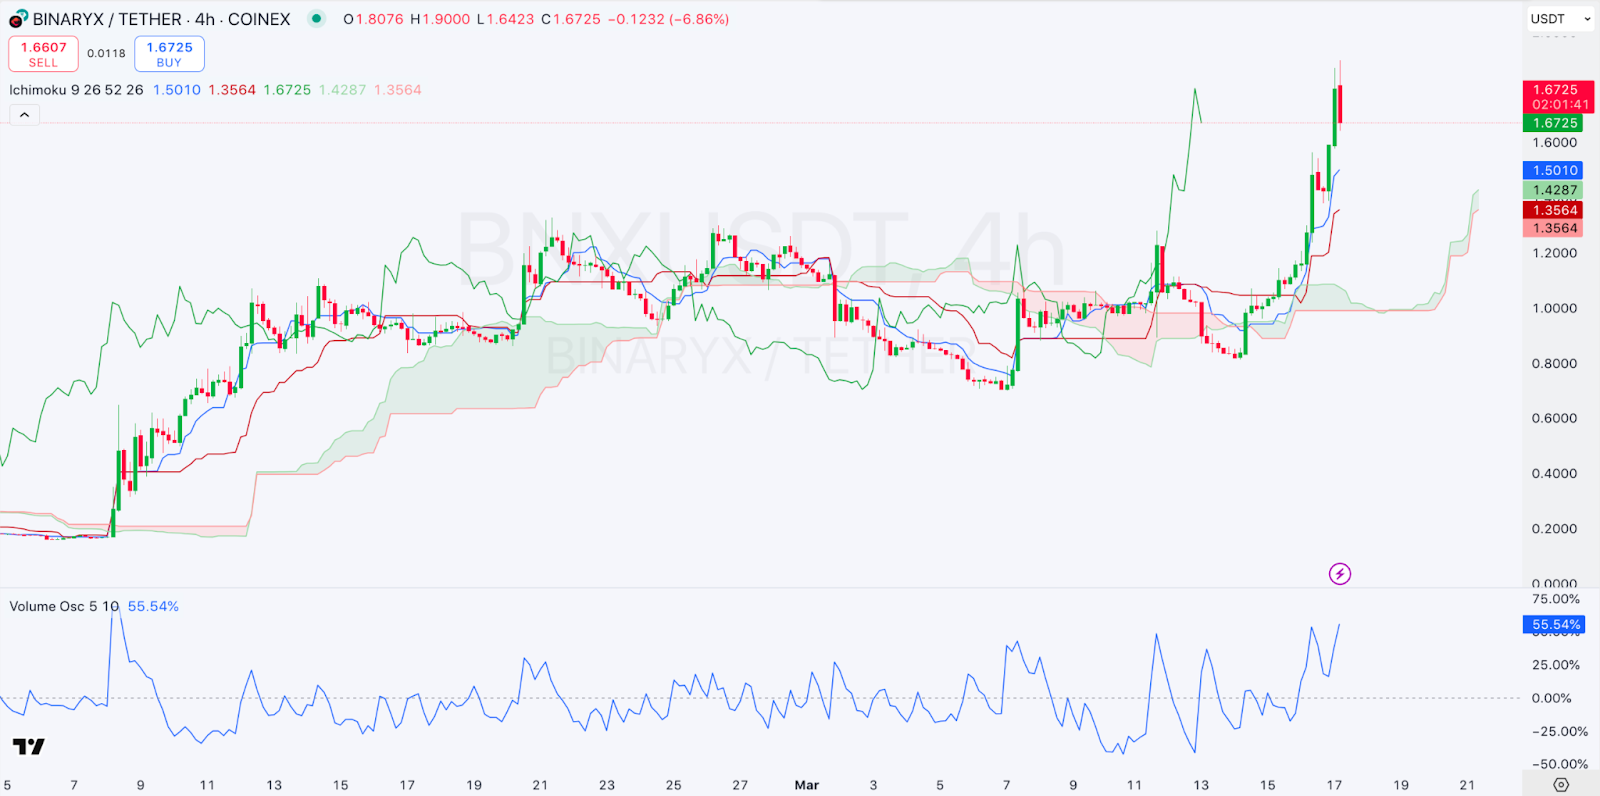Click the H1.9000 high value
Image resolution: width=1600 pixels, height=796 pixels.
[x=440, y=19]
